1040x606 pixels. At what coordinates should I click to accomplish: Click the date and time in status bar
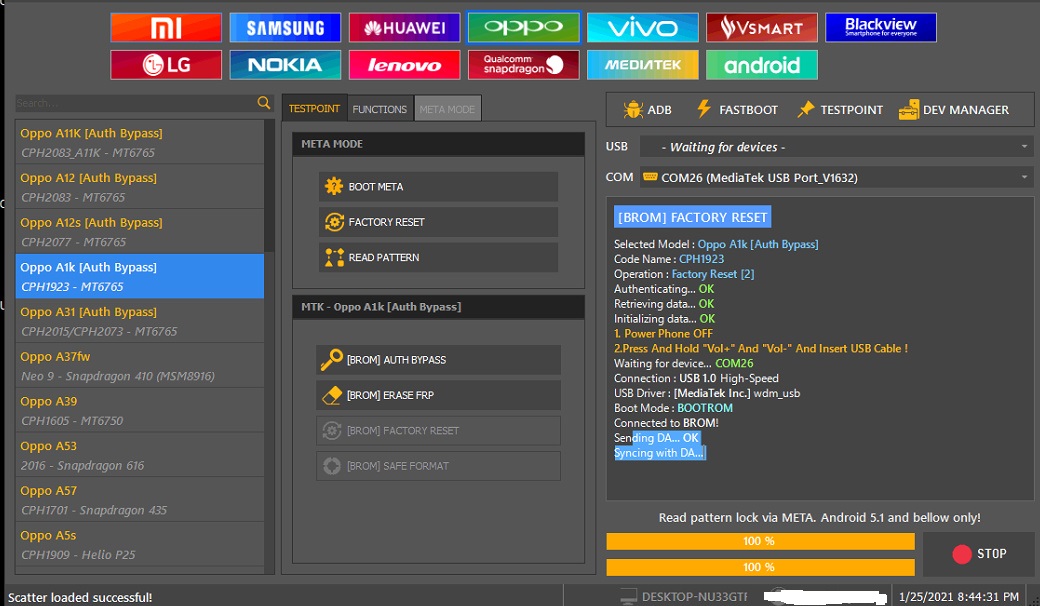pos(959,597)
